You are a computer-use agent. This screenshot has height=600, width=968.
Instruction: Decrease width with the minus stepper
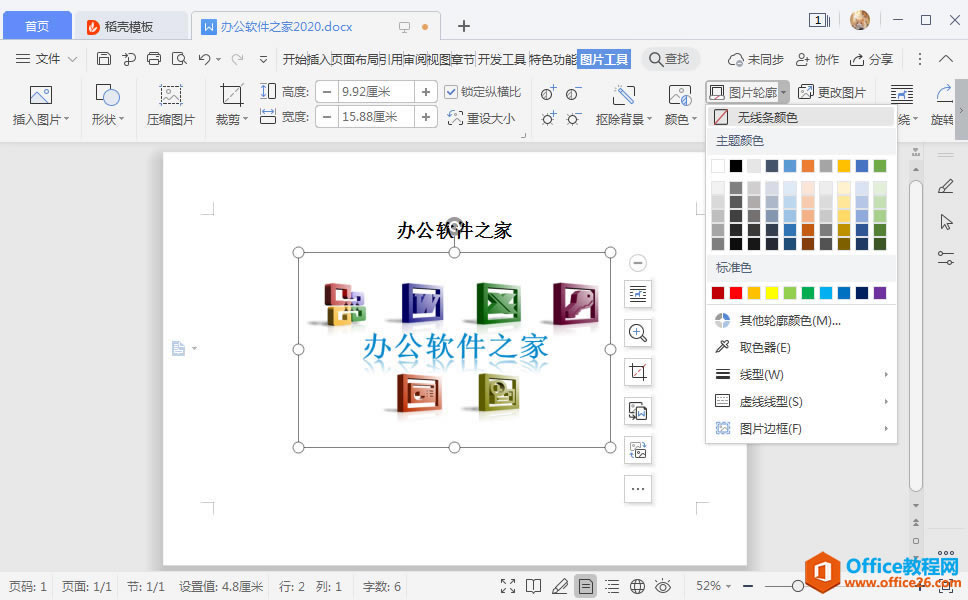click(327, 117)
